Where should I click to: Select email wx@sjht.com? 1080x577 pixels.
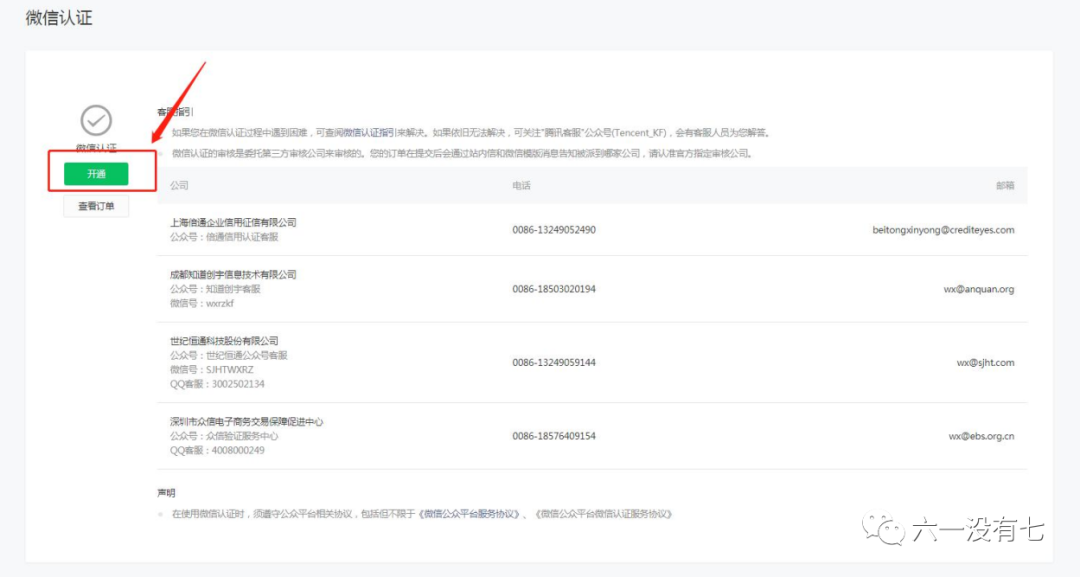(x=985, y=363)
